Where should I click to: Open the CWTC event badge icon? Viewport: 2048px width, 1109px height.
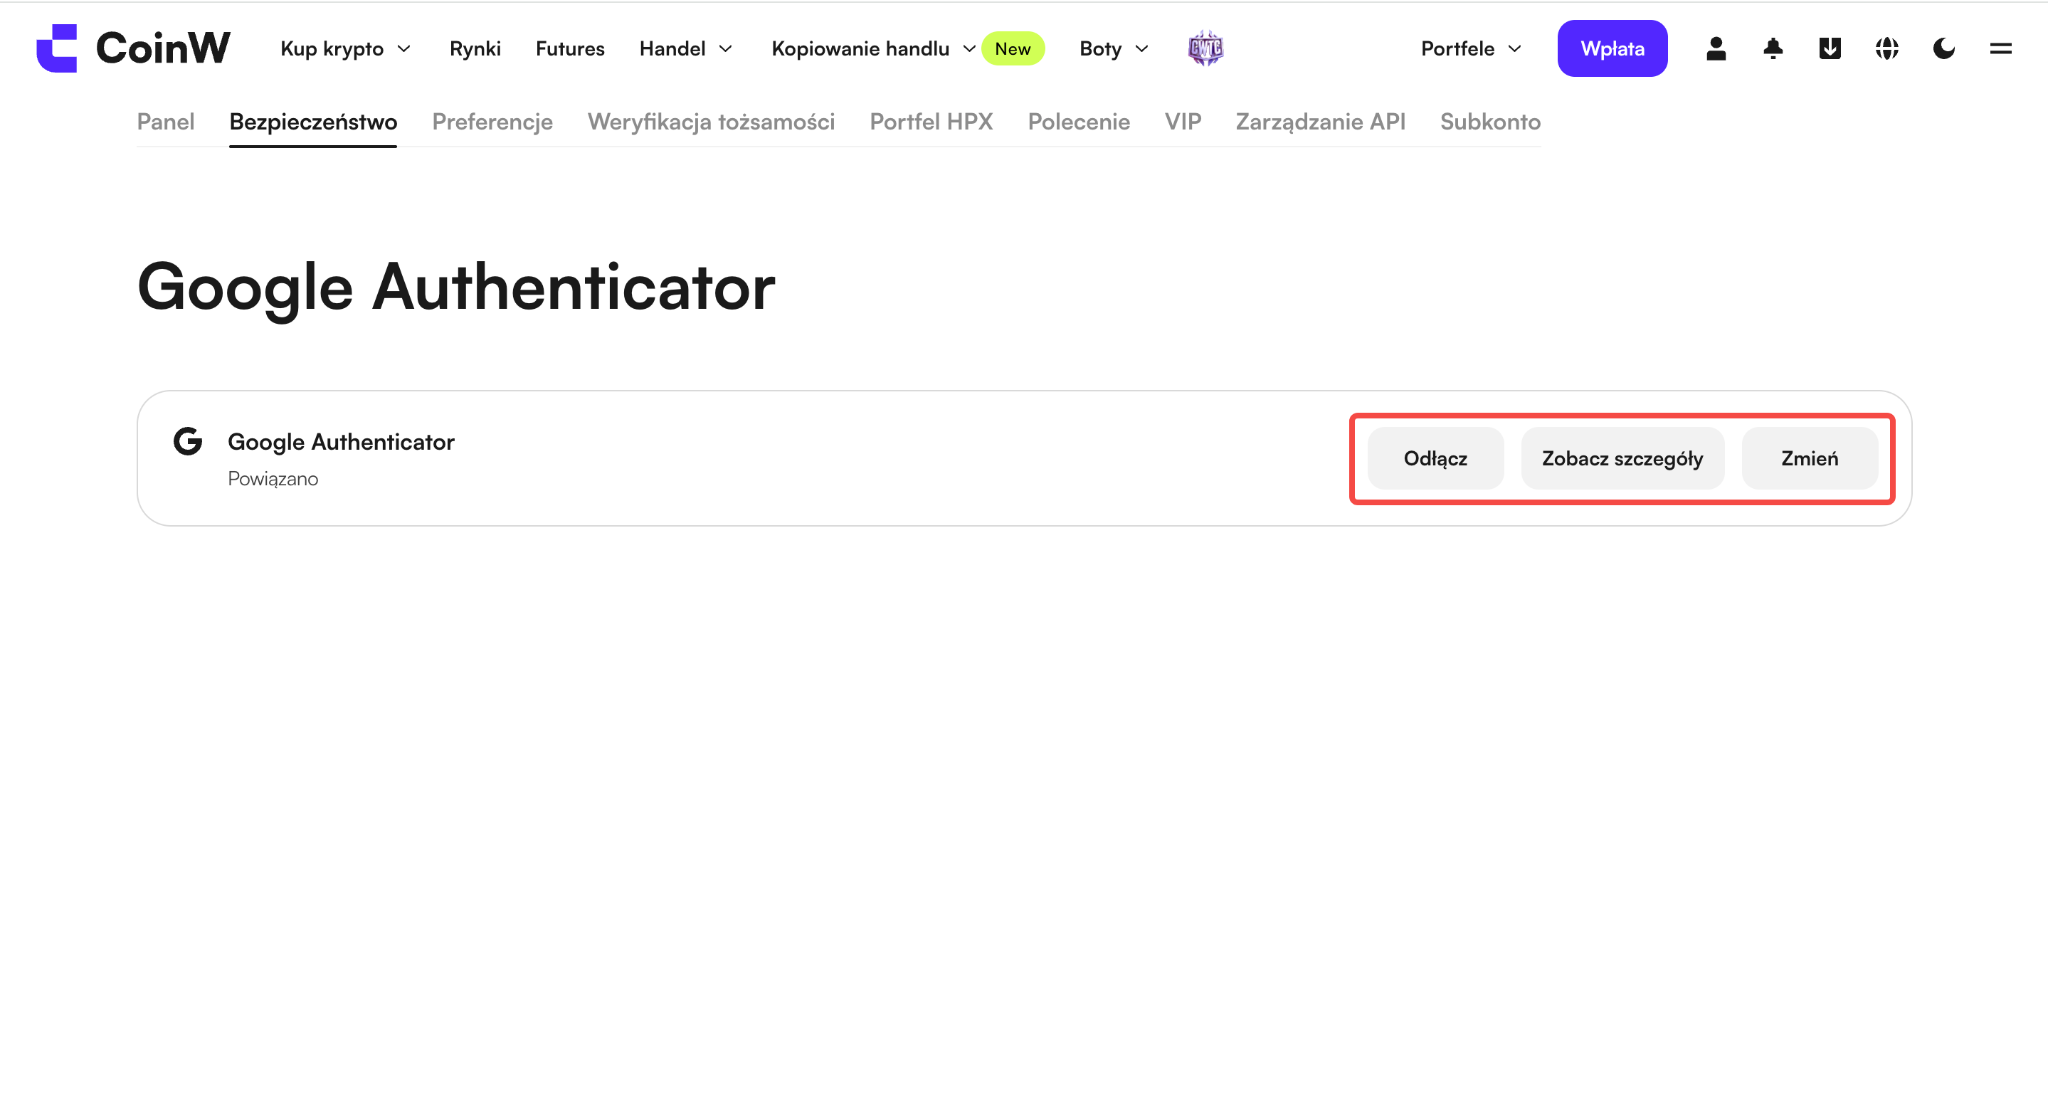click(x=1205, y=48)
